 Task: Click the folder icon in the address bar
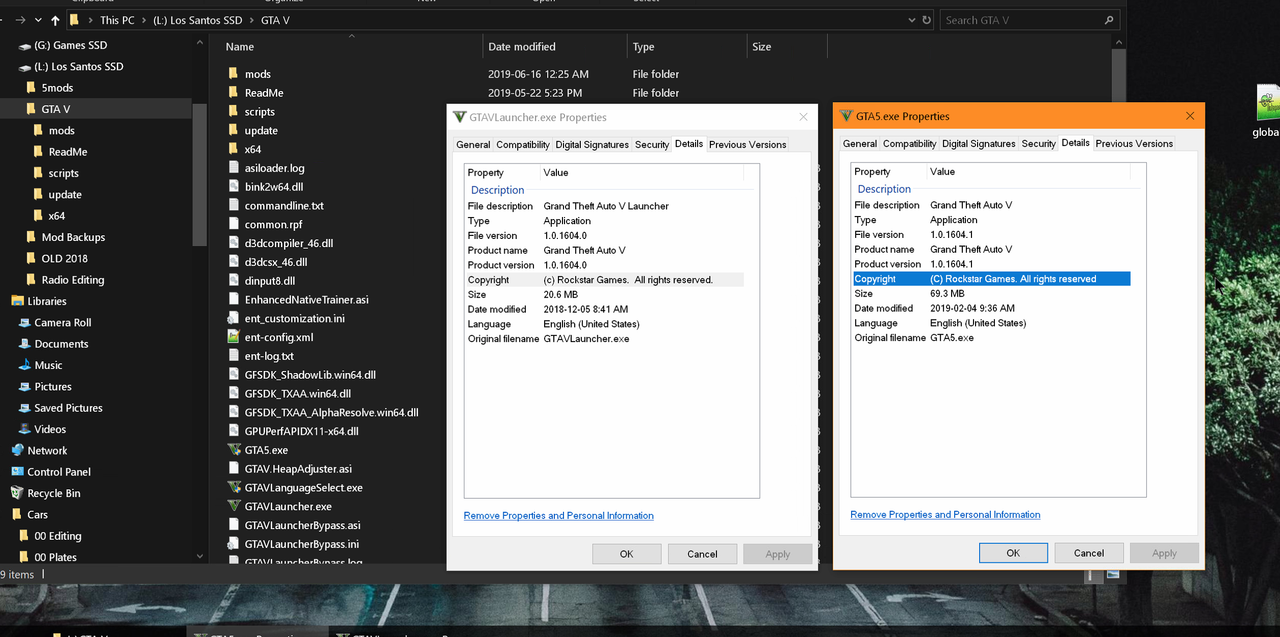(75, 20)
